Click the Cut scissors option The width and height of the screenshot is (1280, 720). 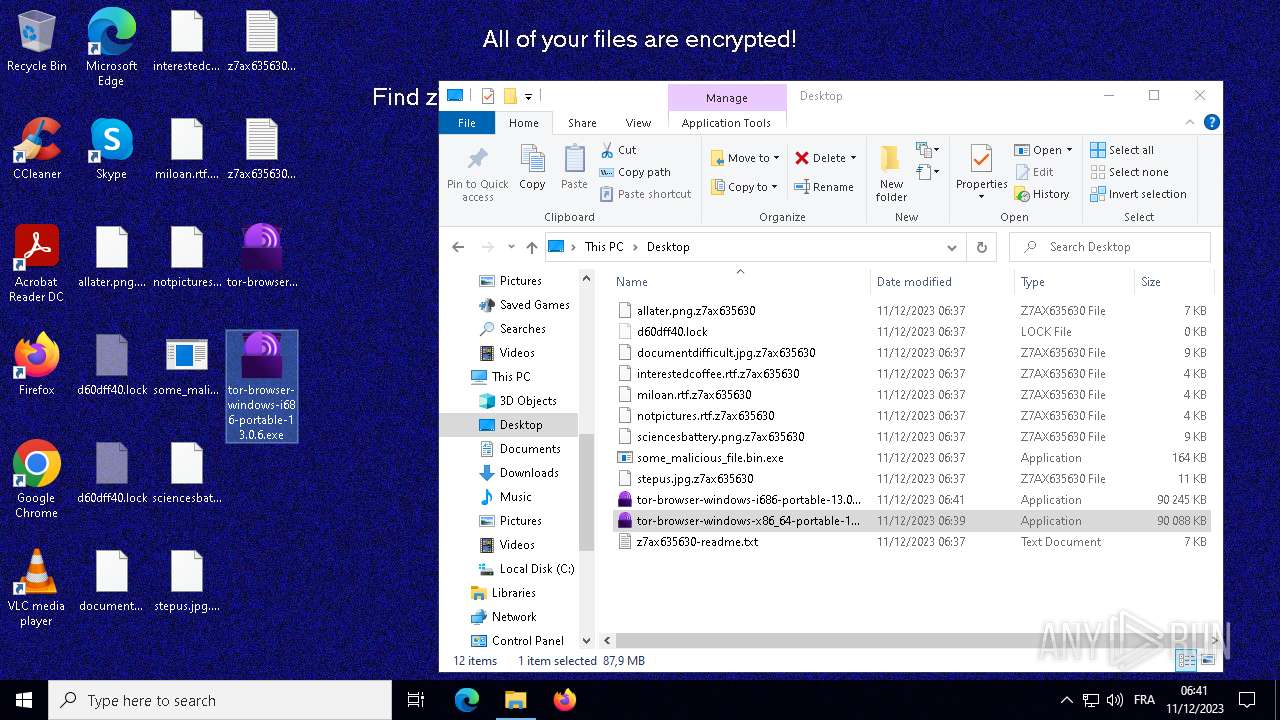(619, 150)
